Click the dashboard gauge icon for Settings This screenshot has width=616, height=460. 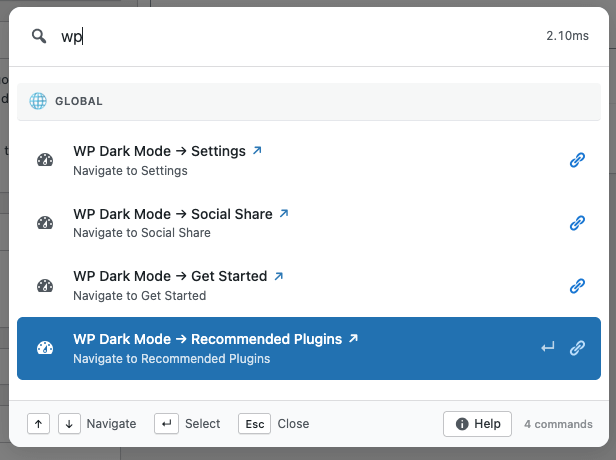click(45, 160)
